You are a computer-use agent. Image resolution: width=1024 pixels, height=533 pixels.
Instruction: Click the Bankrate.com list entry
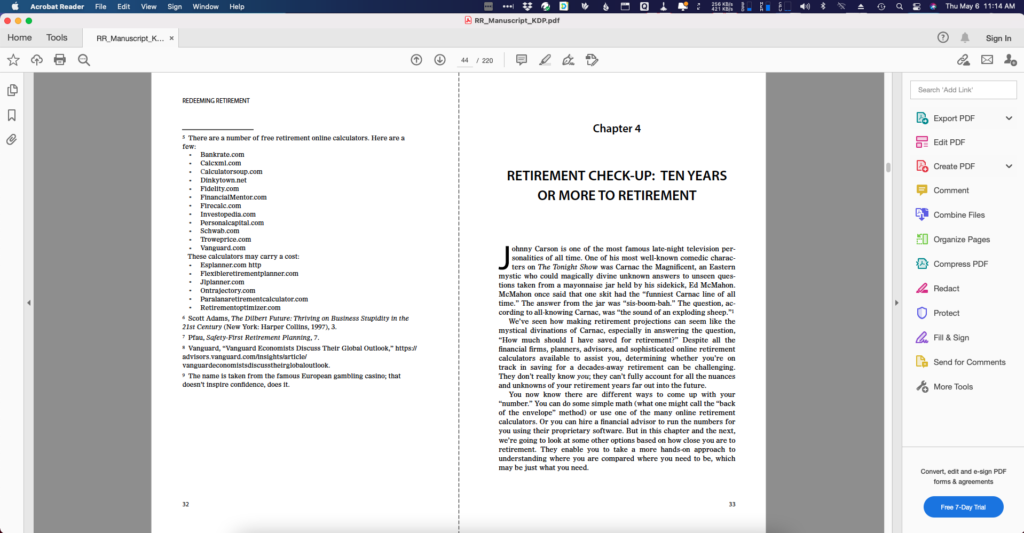pos(222,155)
